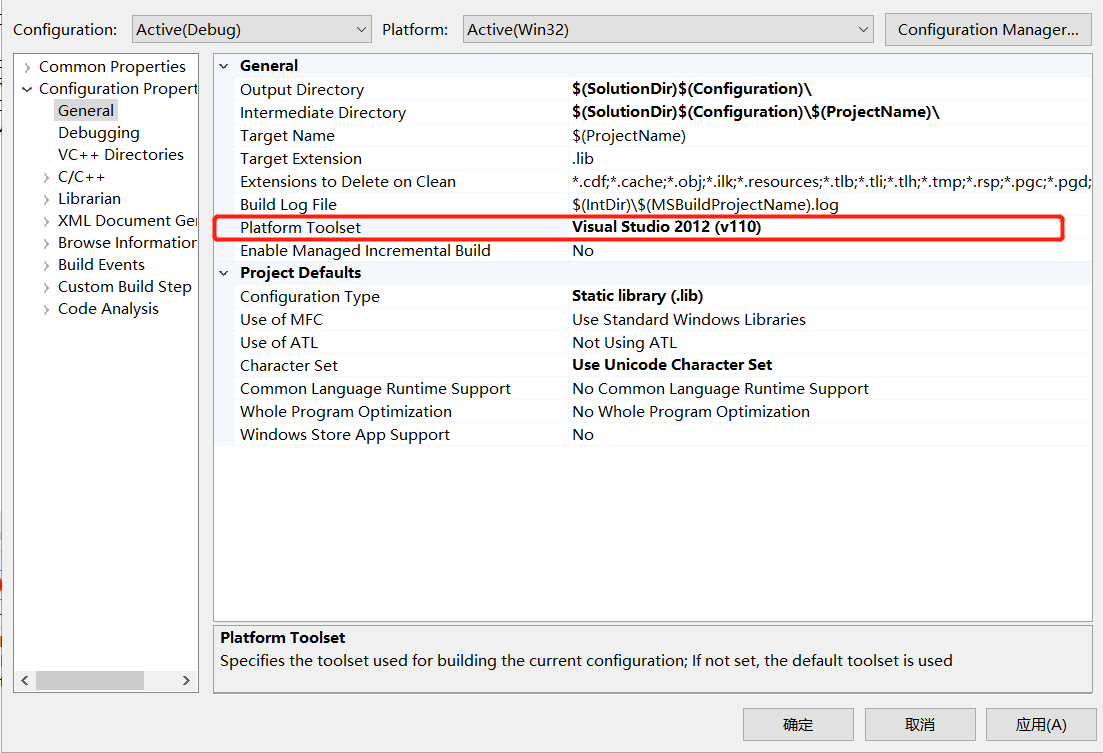This screenshot has width=1103, height=753.
Task: Select the VC++ Directories tree item
Action: tap(121, 154)
